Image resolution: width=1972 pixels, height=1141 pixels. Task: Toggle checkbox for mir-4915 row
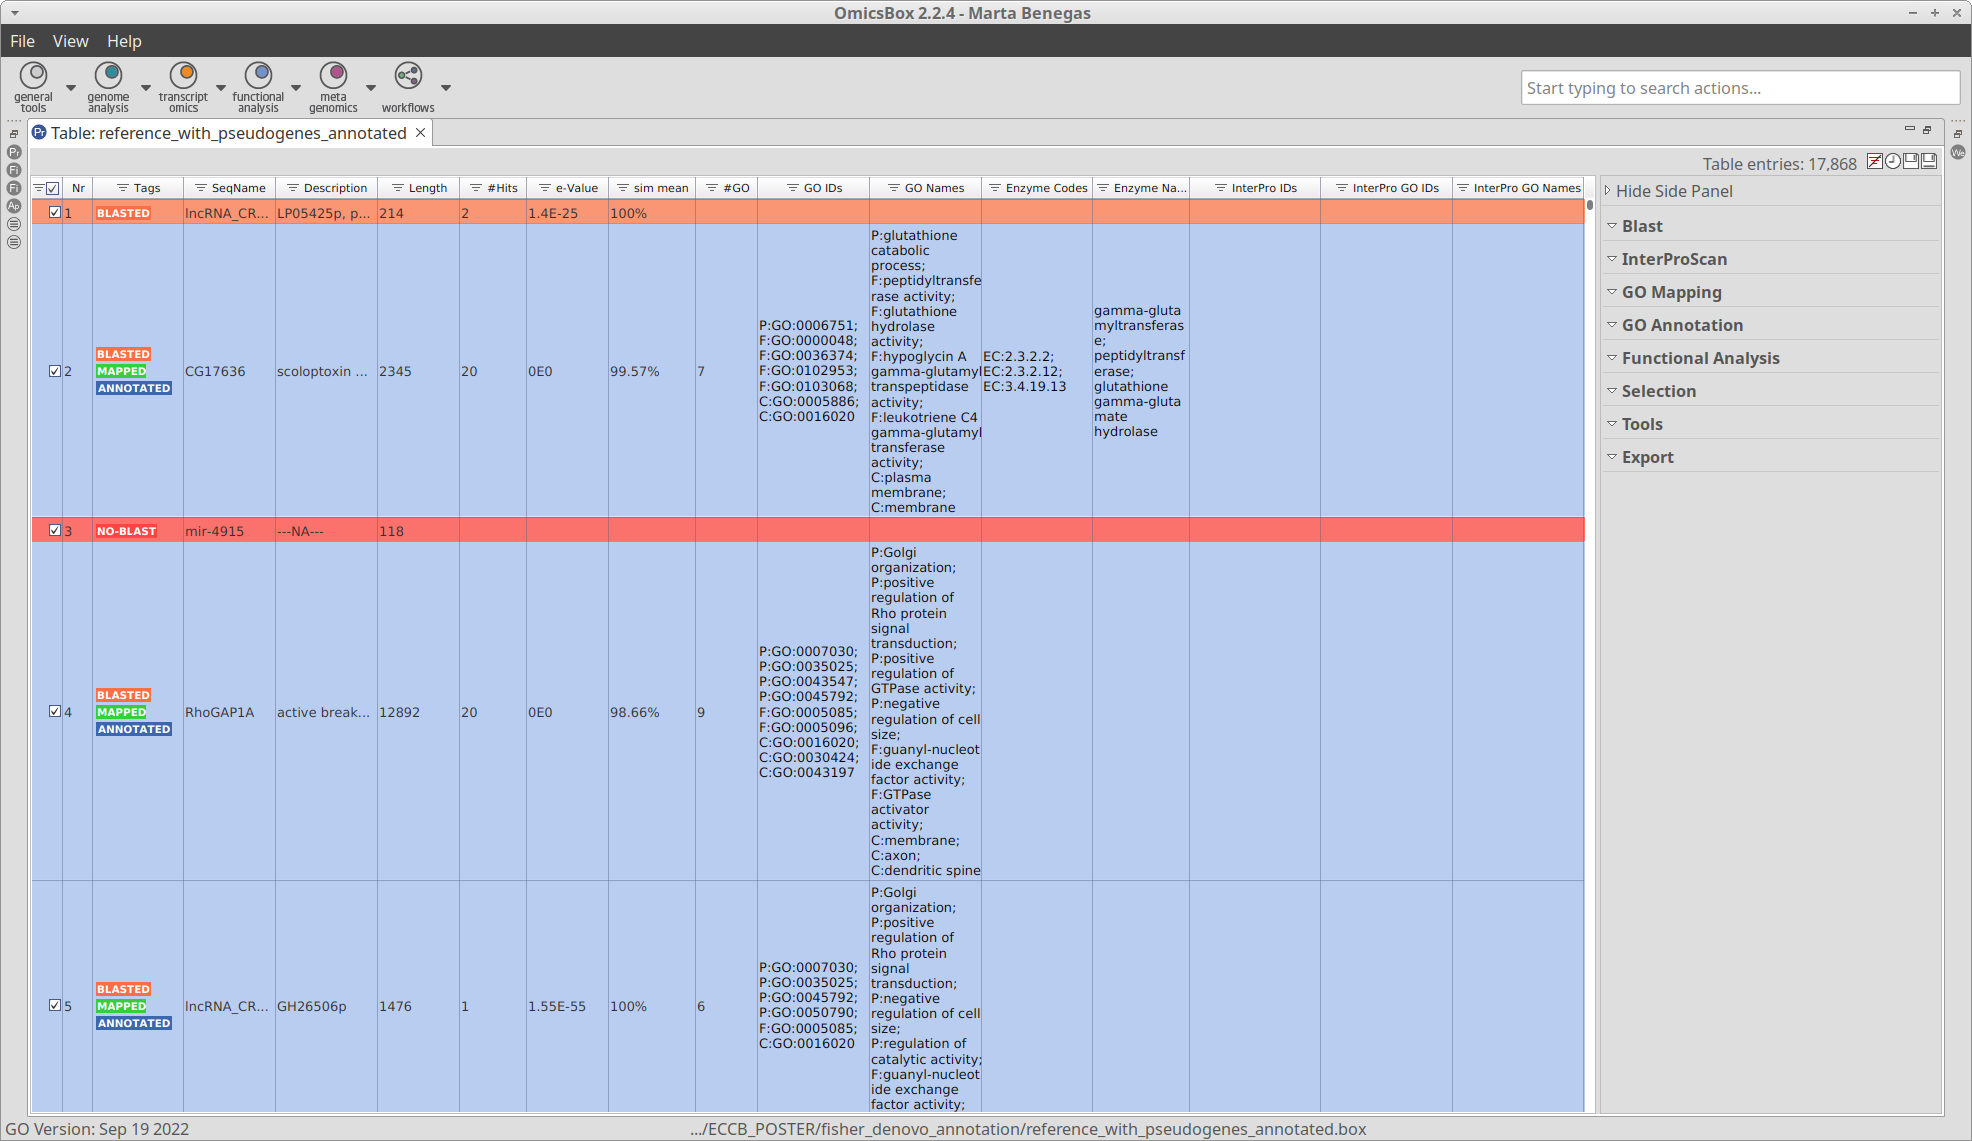pyautogui.click(x=55, y=531)
